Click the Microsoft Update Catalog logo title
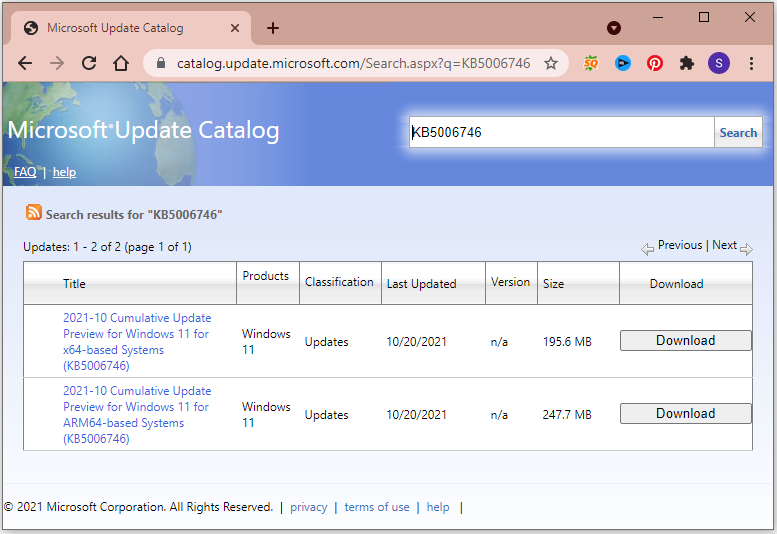The width and height of the screenshot is (777, 534). click(x=143, y=130)
